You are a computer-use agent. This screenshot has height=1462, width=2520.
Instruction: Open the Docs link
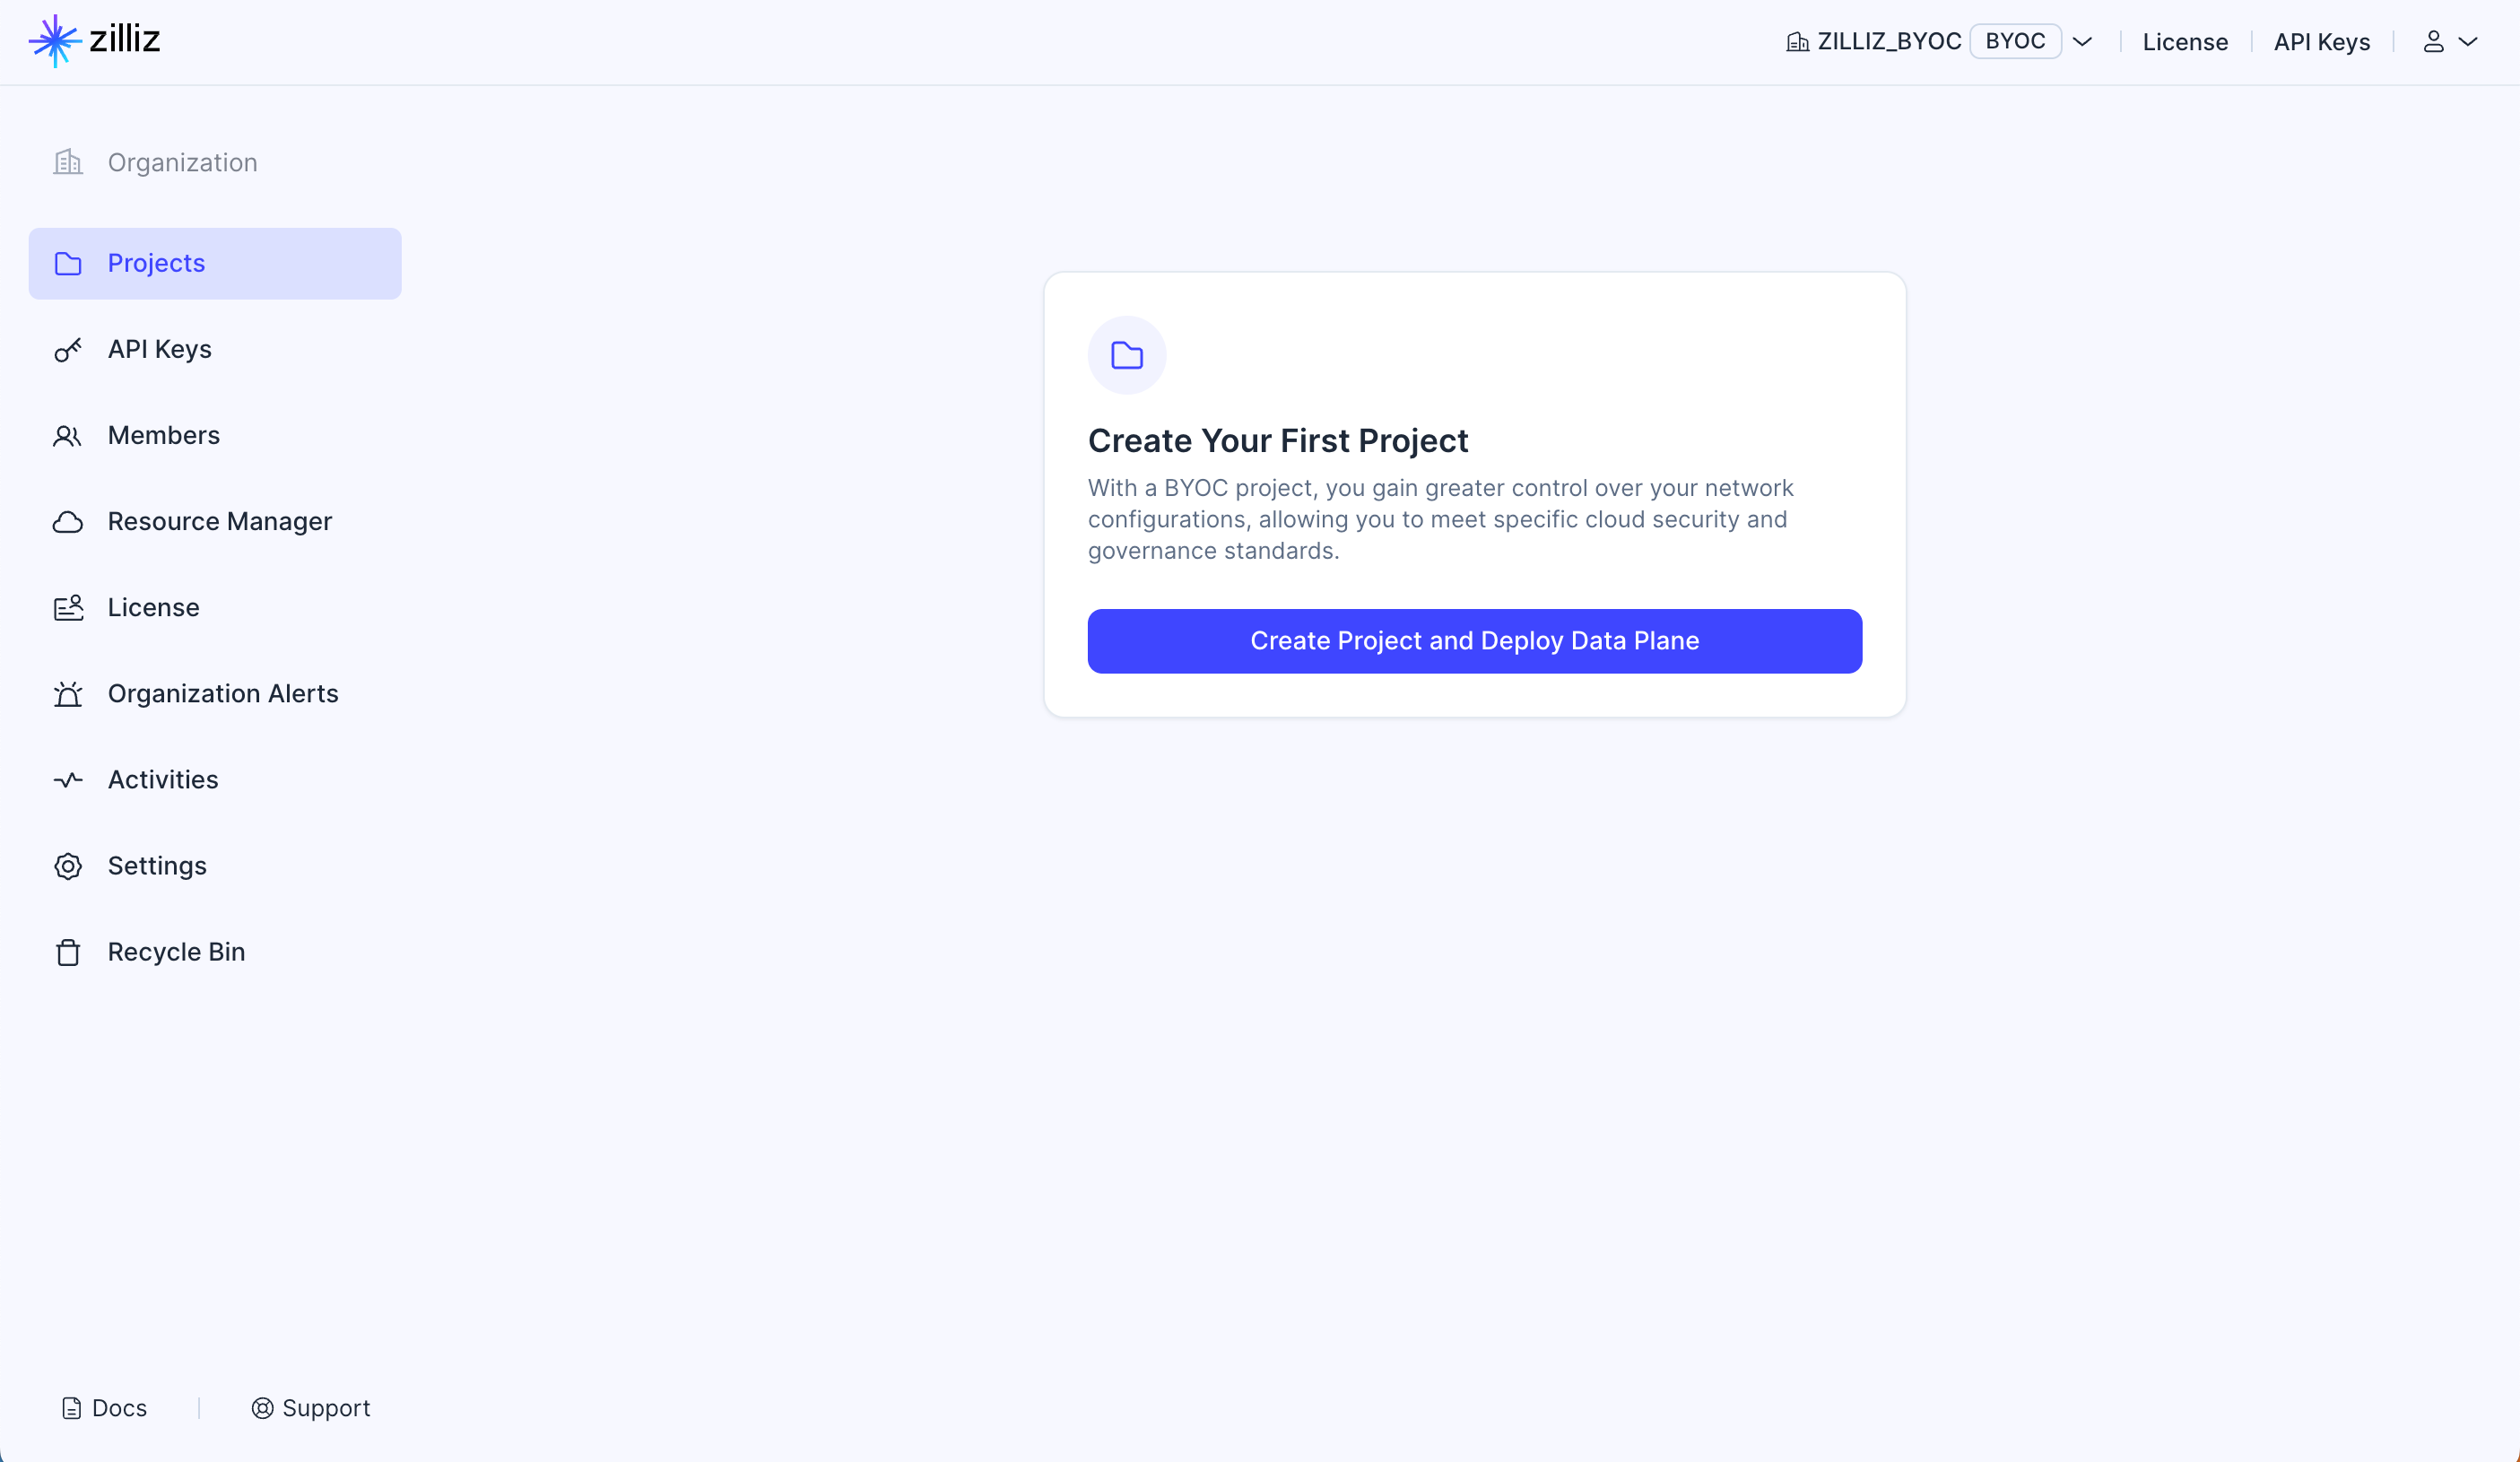(x=105, y=1408)
